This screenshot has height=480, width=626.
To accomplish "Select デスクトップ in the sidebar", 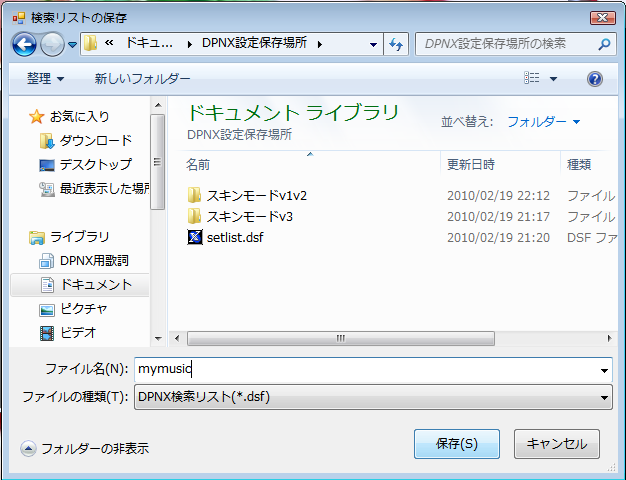I will [x=96, y=165].
